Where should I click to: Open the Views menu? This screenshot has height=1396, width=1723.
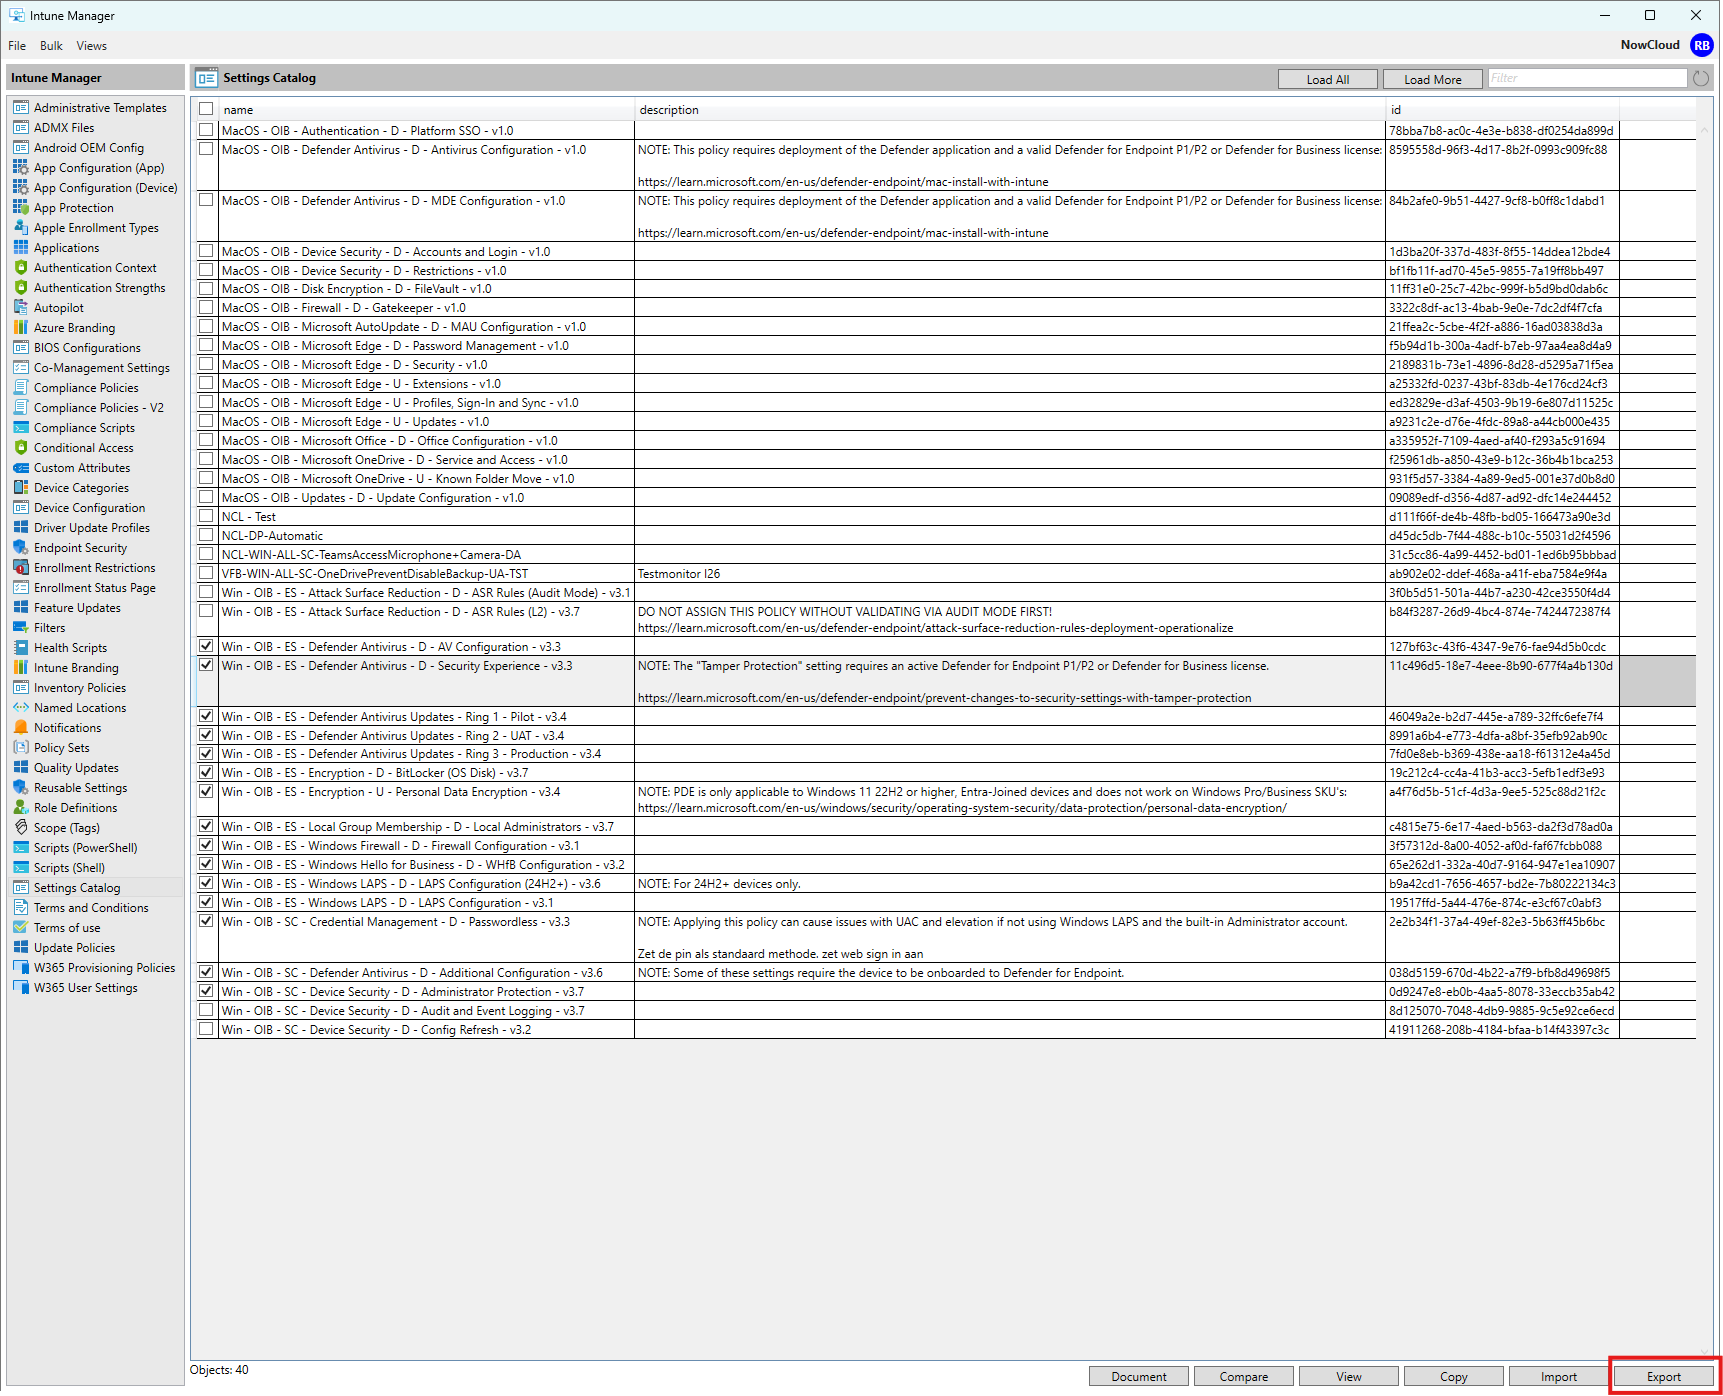pos(91,46)
